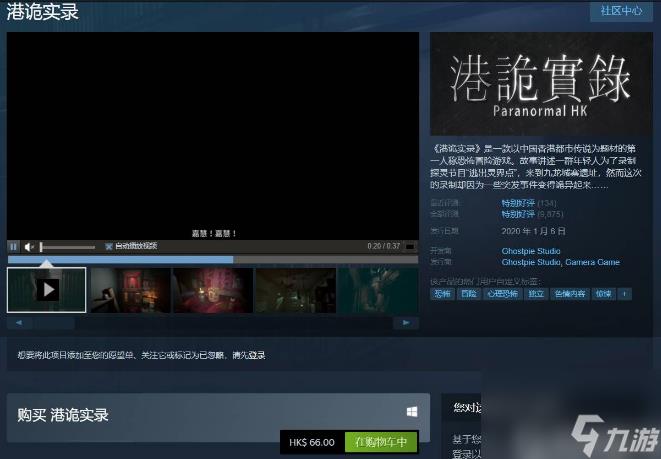This screenshot has width=661, height=459.
Task: Open publisher link Gamera Game
Action: click(592, 262)
